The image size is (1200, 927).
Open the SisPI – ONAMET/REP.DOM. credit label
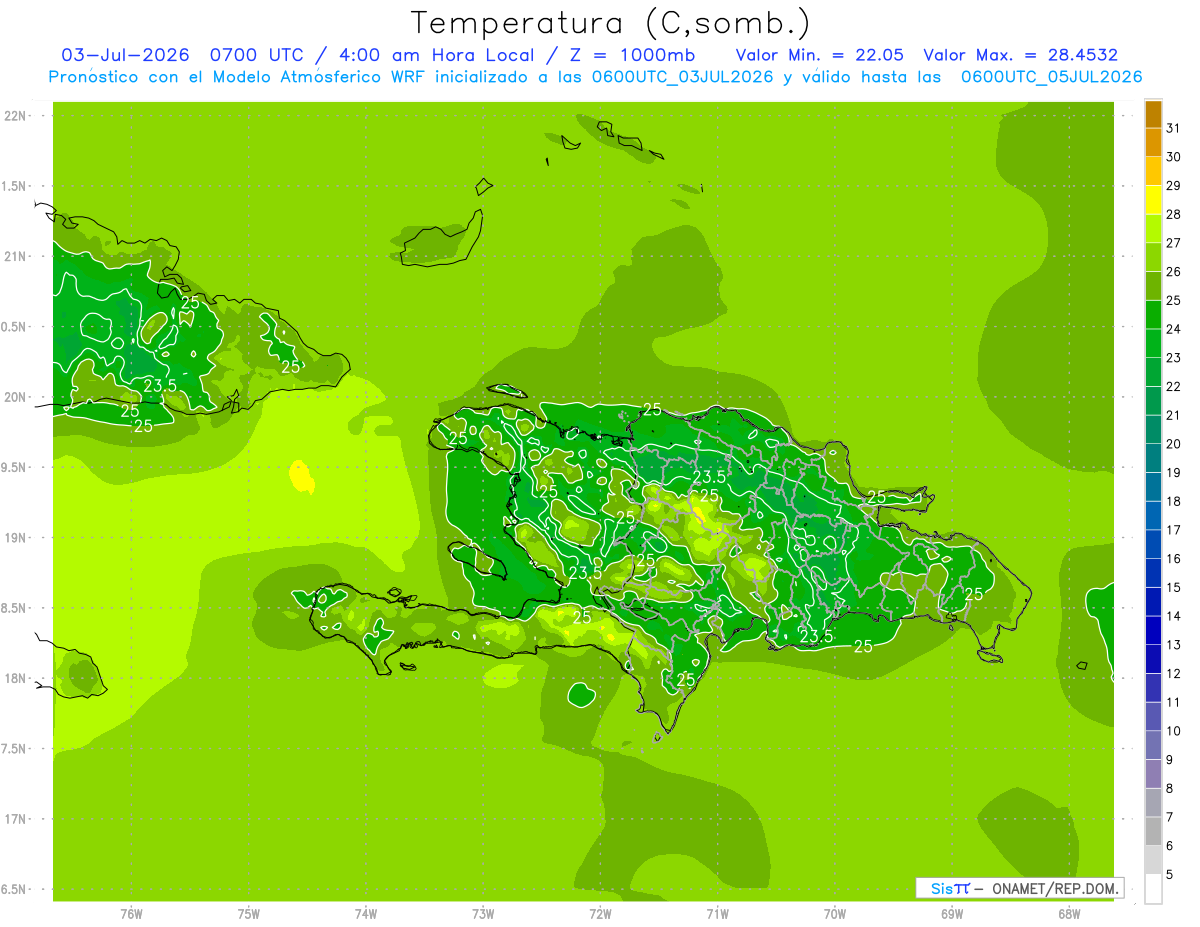point(1019,888)
